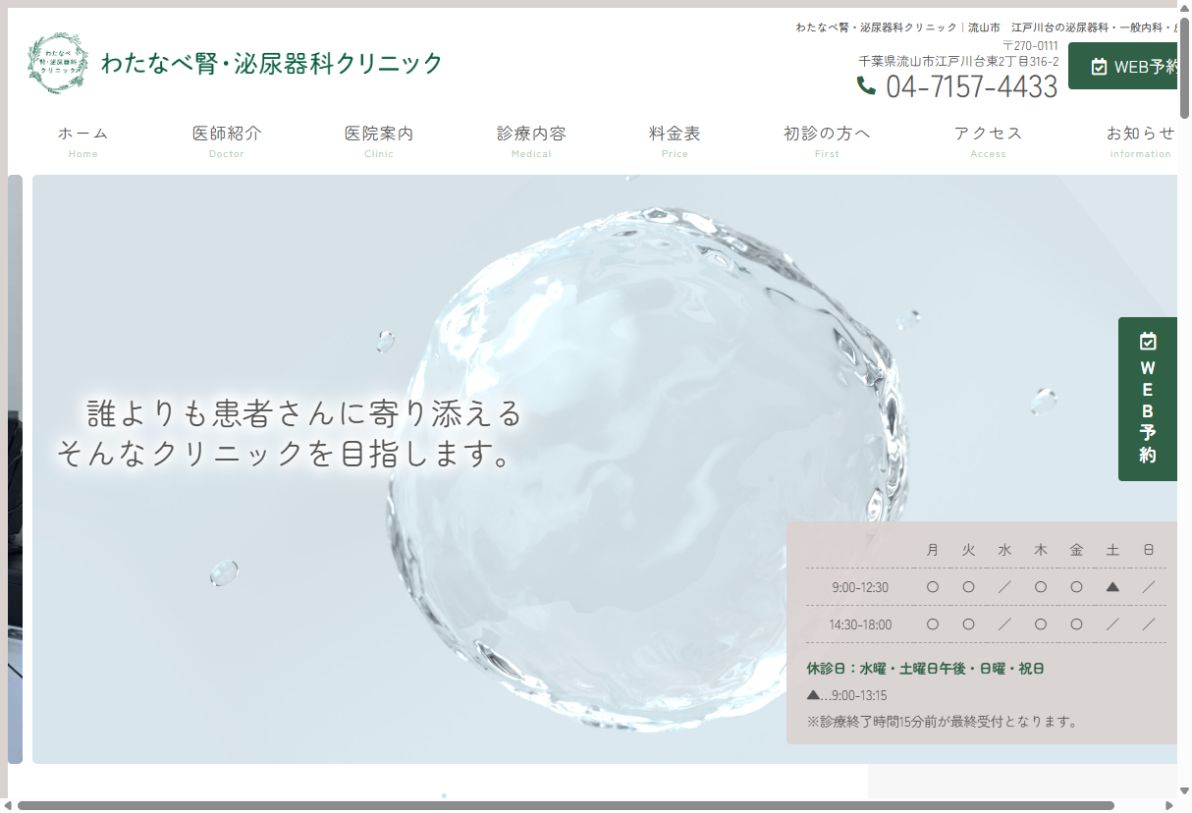Click the clinic wreath logo emblem
Image resolution: width=1192 pixels, height=813 pixels.
point(58,63)
